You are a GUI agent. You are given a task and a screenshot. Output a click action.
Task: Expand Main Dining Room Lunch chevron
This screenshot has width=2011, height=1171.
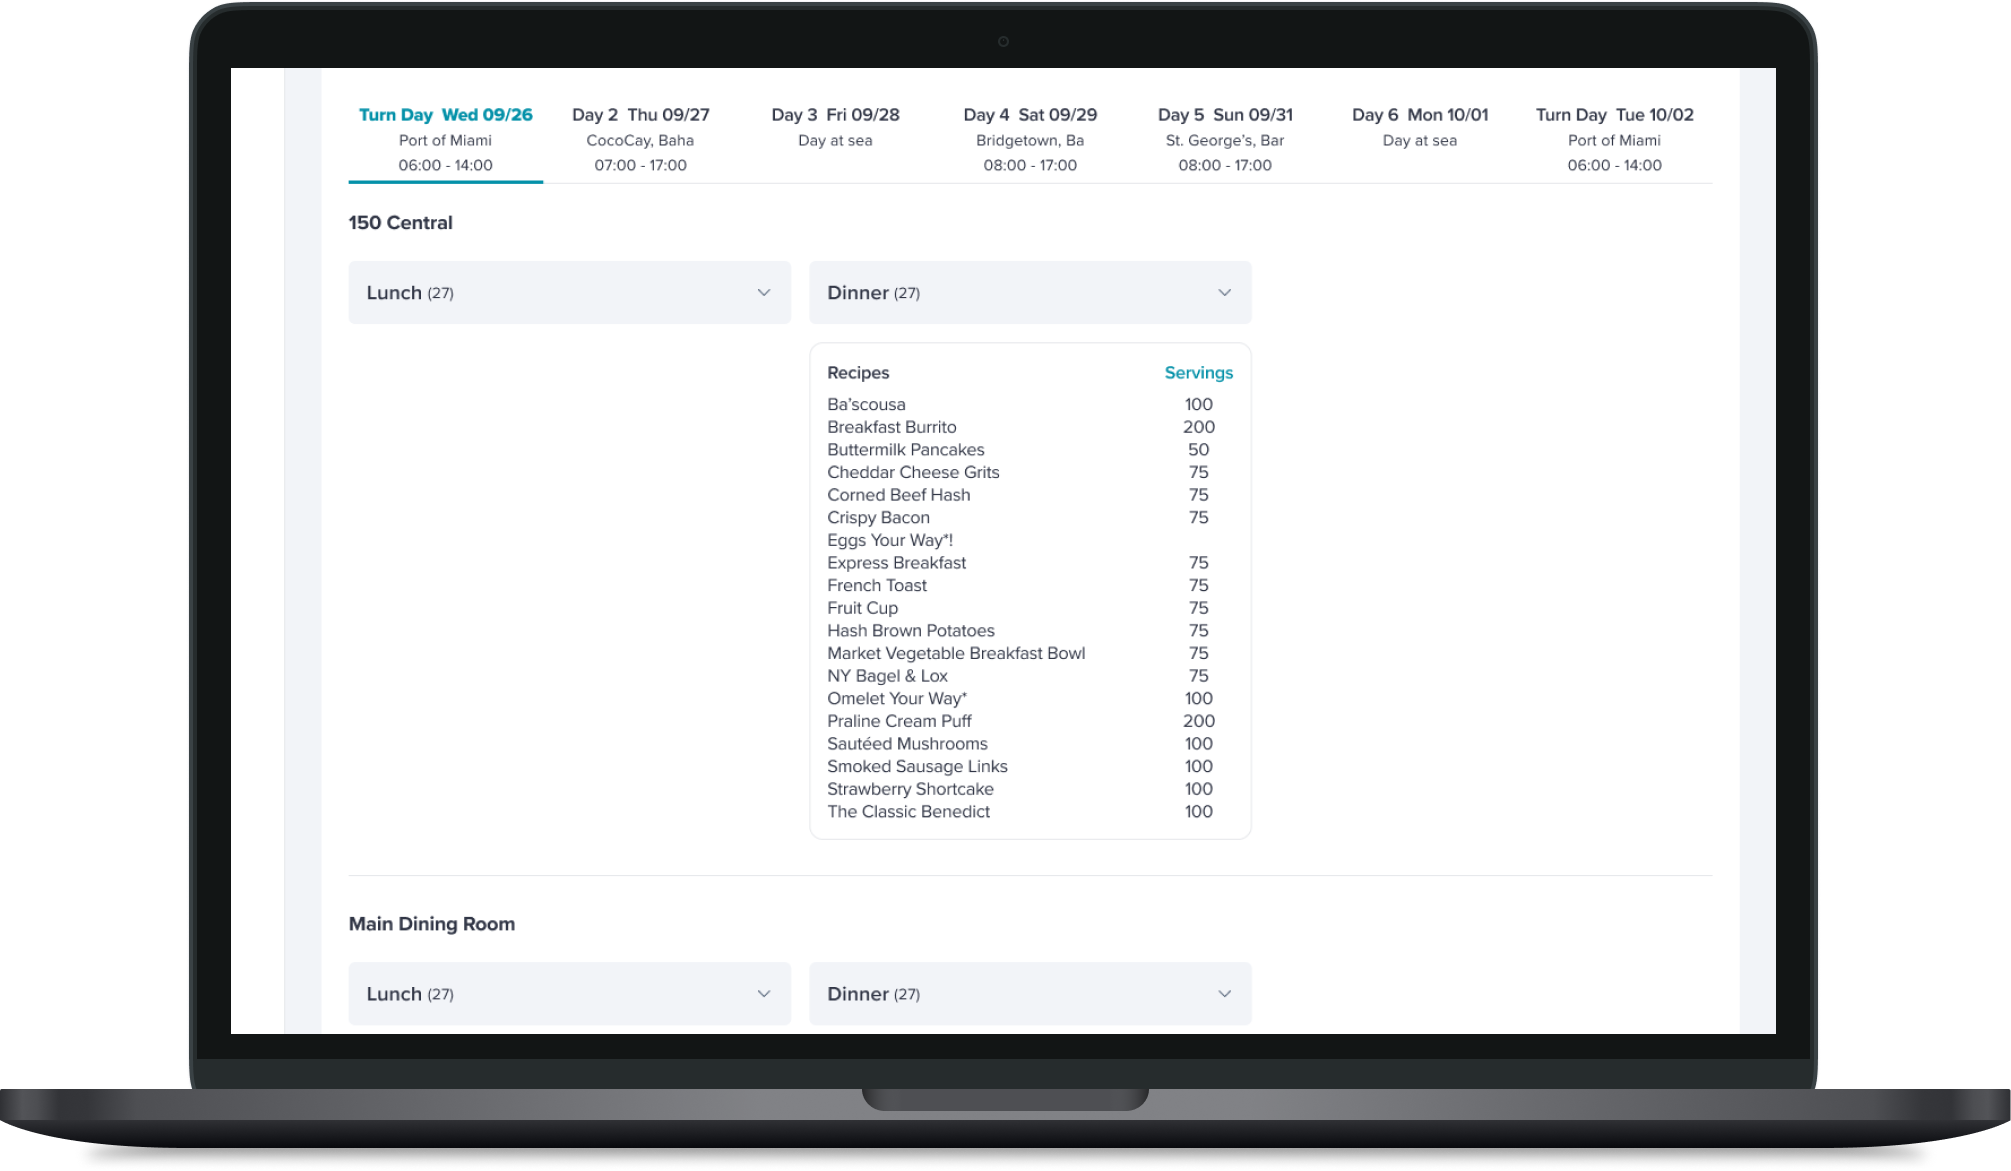point(763,994)
